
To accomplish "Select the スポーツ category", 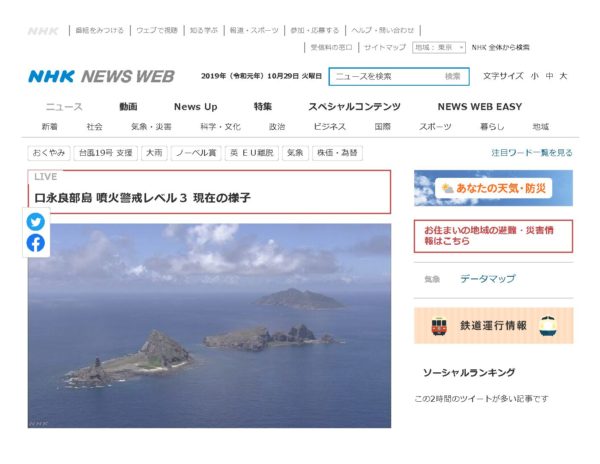I will [435, 127].
